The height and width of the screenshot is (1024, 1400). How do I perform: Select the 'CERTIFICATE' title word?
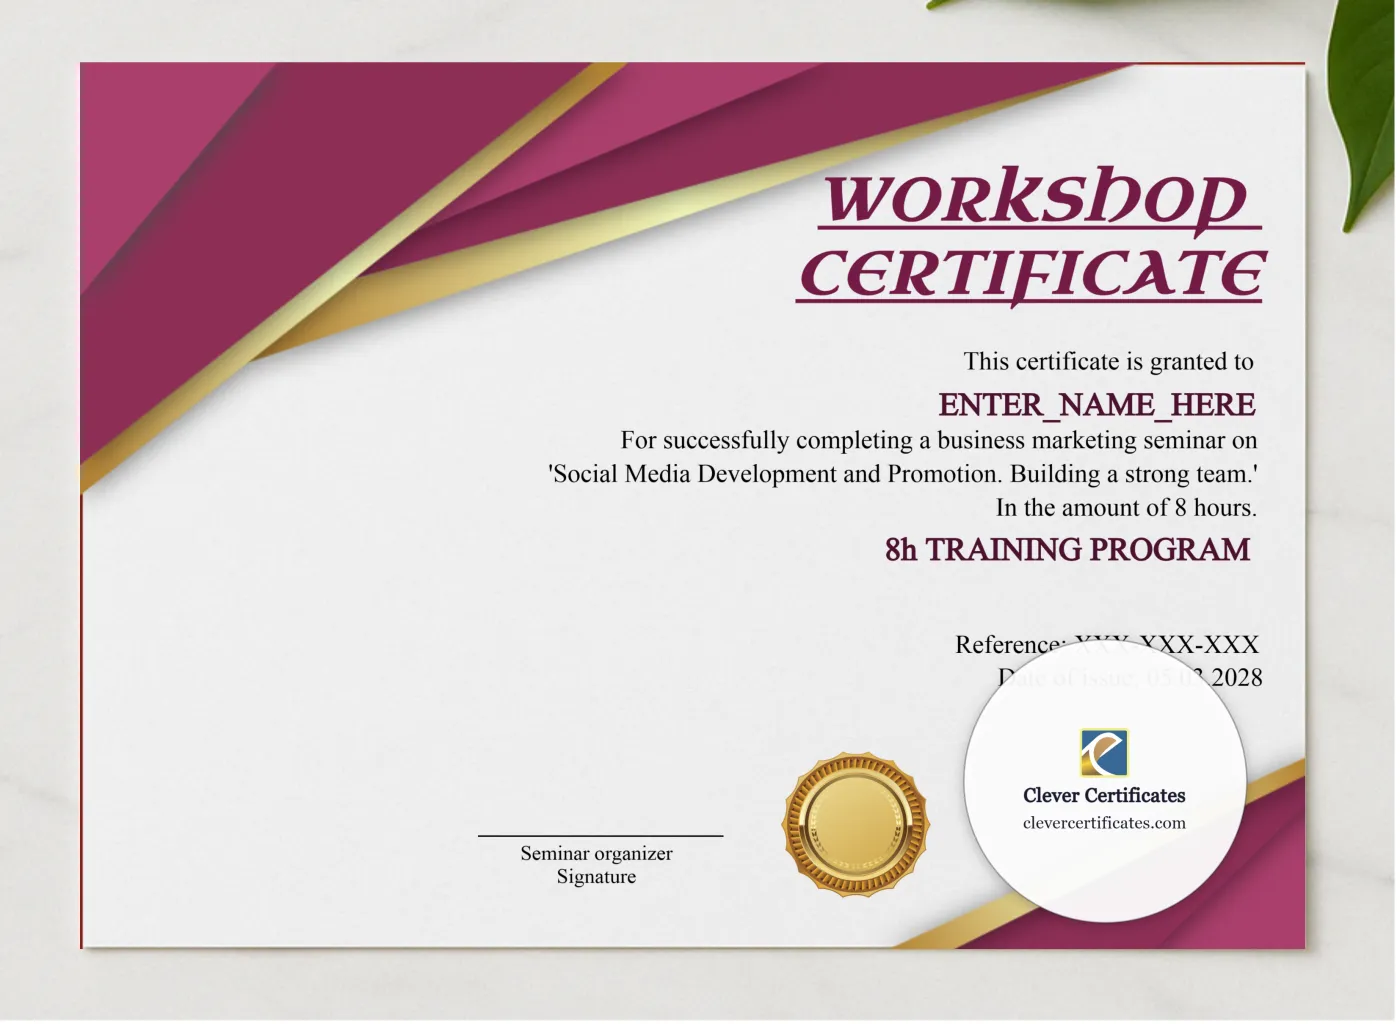[x=1031, y=274]
